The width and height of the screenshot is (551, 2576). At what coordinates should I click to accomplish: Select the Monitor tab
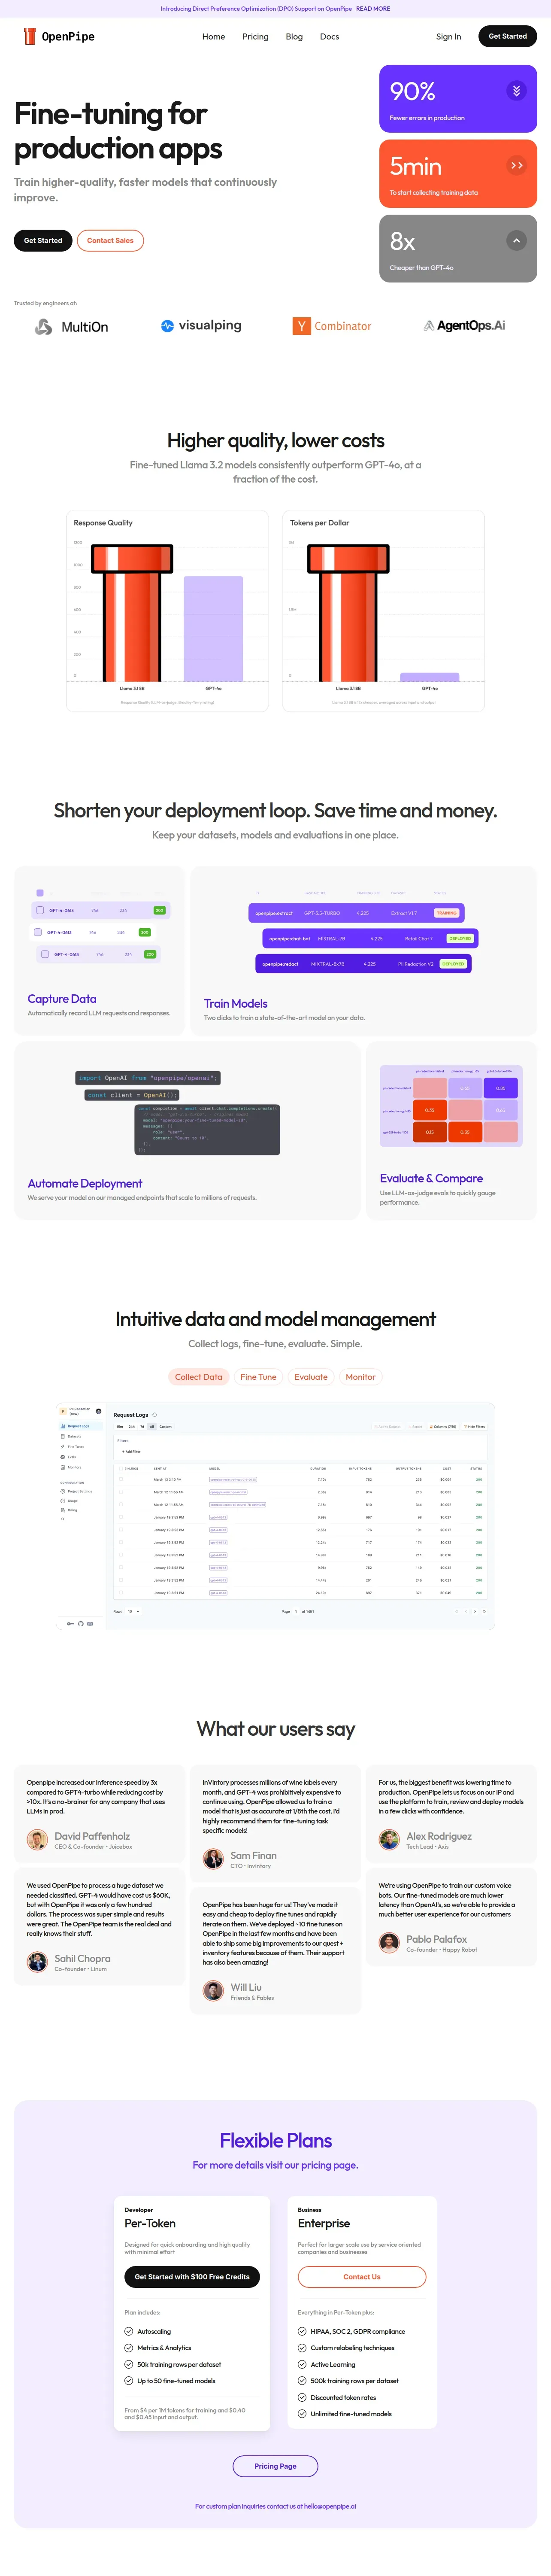click(360, 1377)
